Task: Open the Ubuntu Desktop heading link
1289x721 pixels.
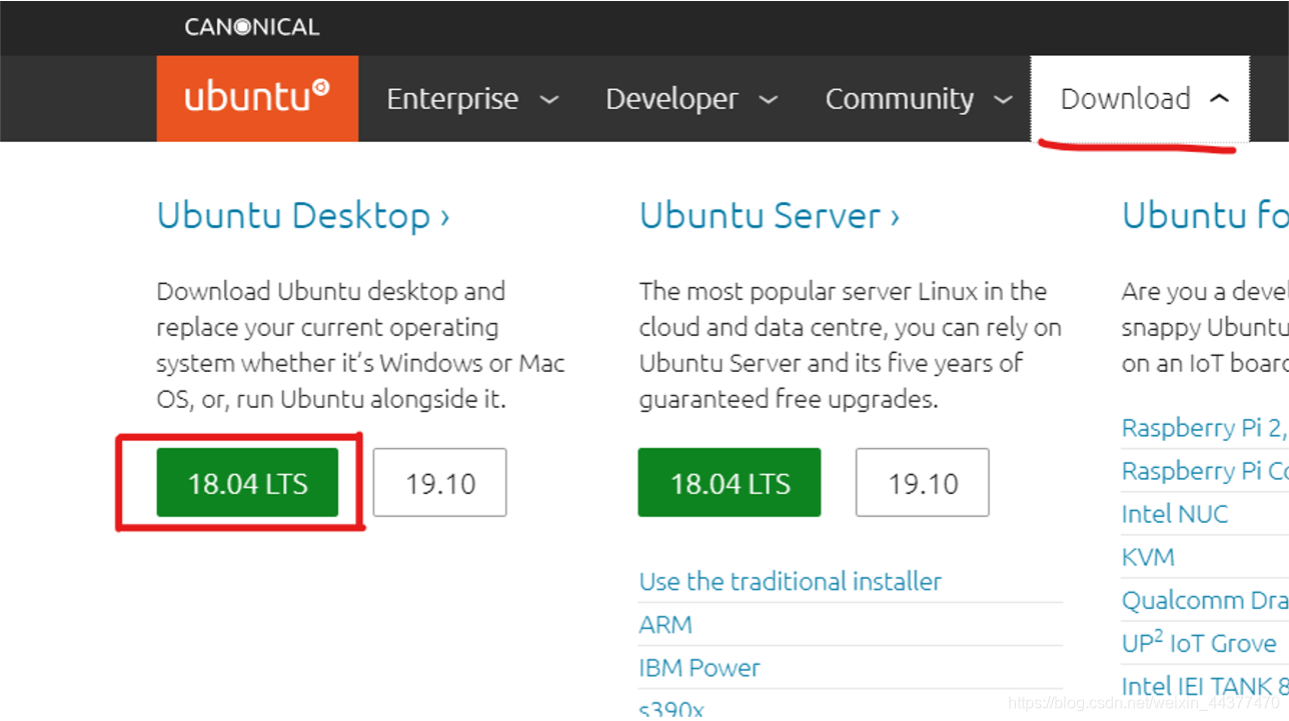Action: (x=303, y=215)
